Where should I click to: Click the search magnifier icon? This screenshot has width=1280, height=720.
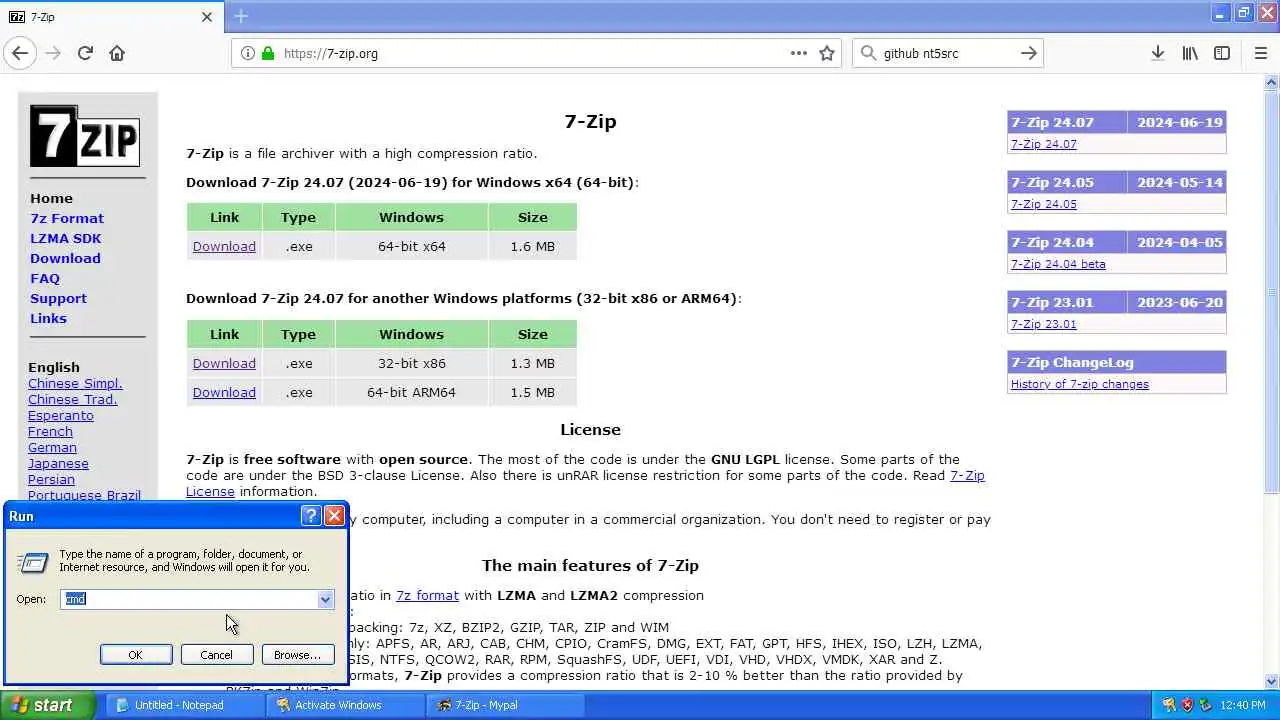point(868,53)
